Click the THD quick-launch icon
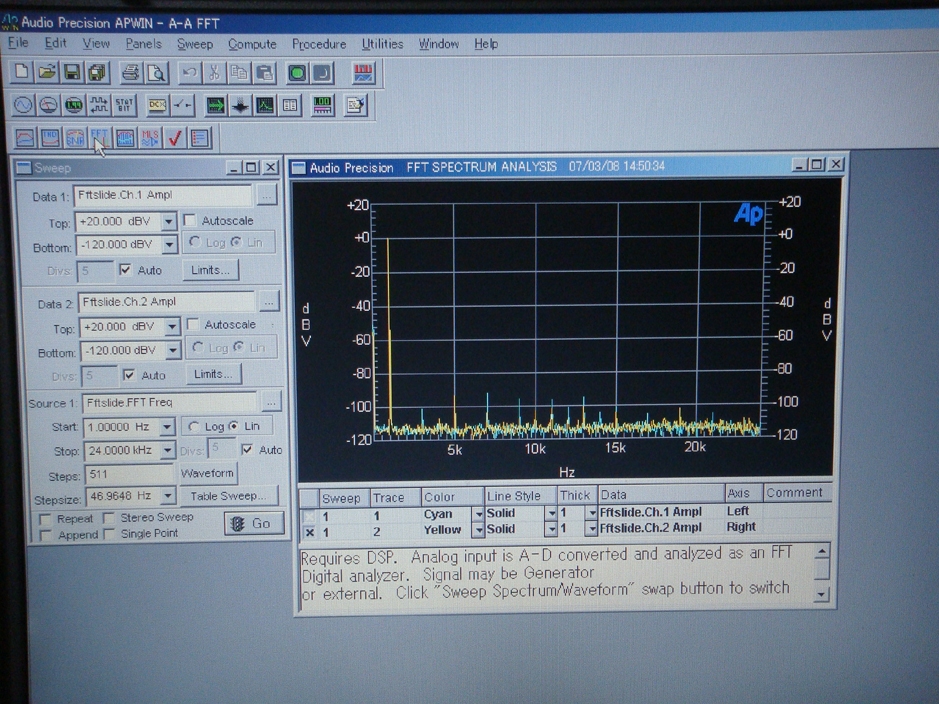 click(x=50, y=138)
